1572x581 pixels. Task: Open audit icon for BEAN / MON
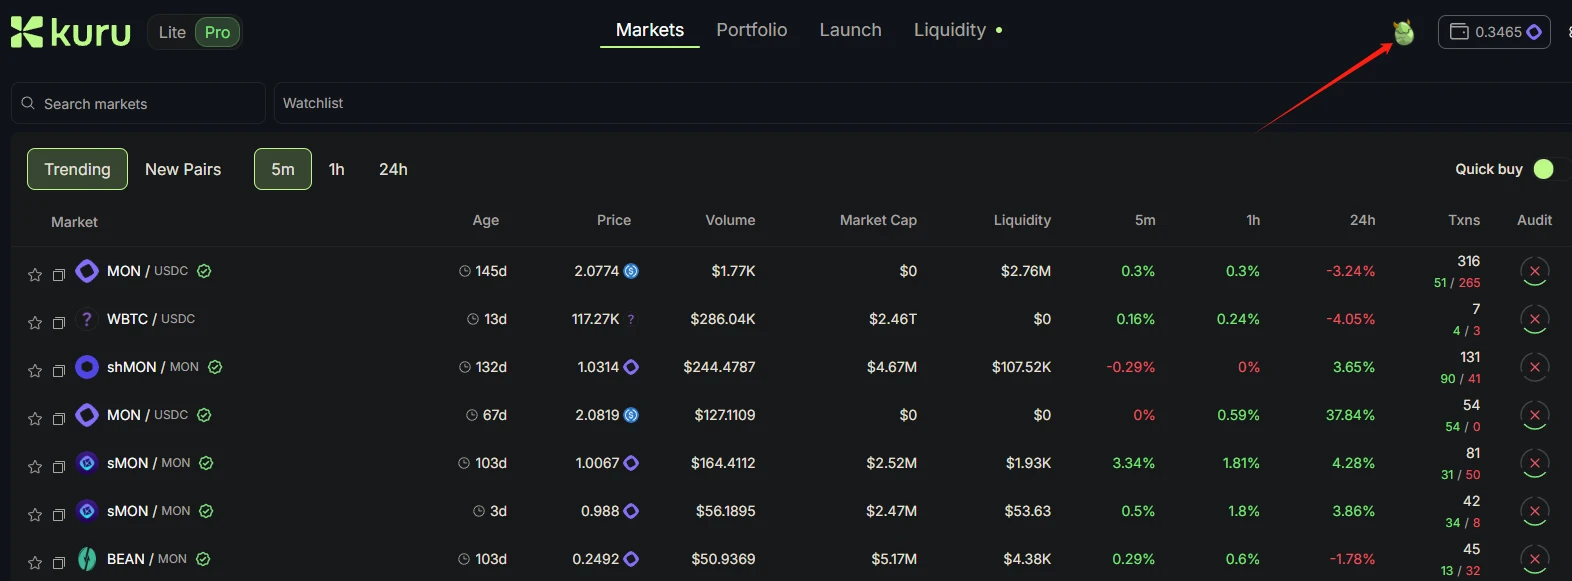pyautogui.click(x=1534, y=559)
